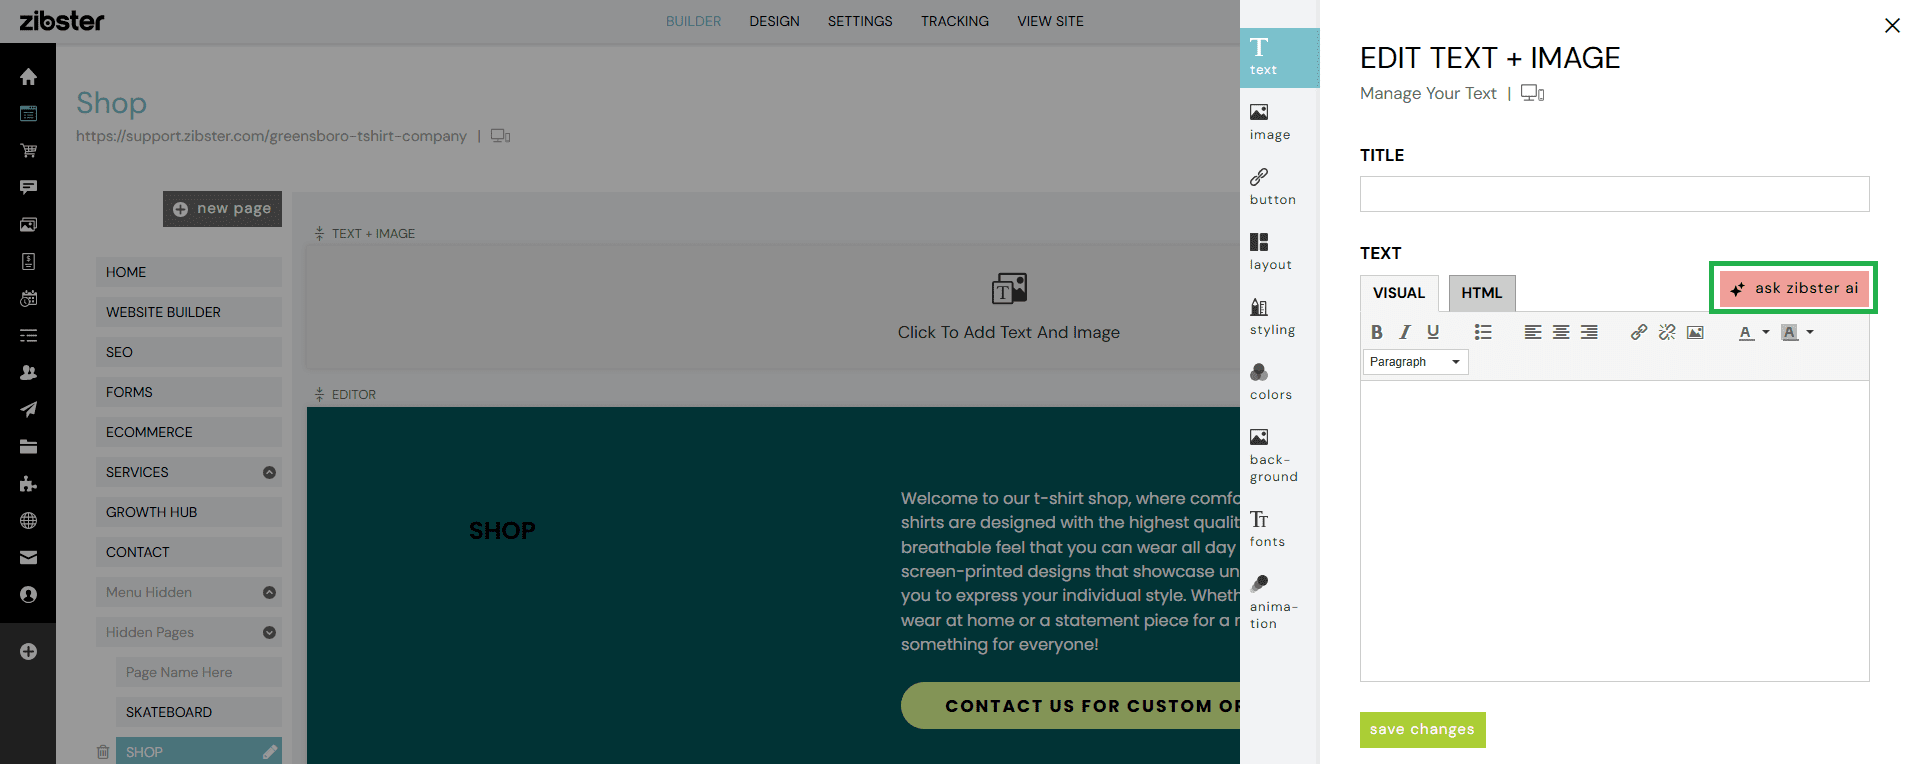Open the animation panel tab
Image resolution: width=1910 pixels, height=764 pixels.
pos(1273,602)
